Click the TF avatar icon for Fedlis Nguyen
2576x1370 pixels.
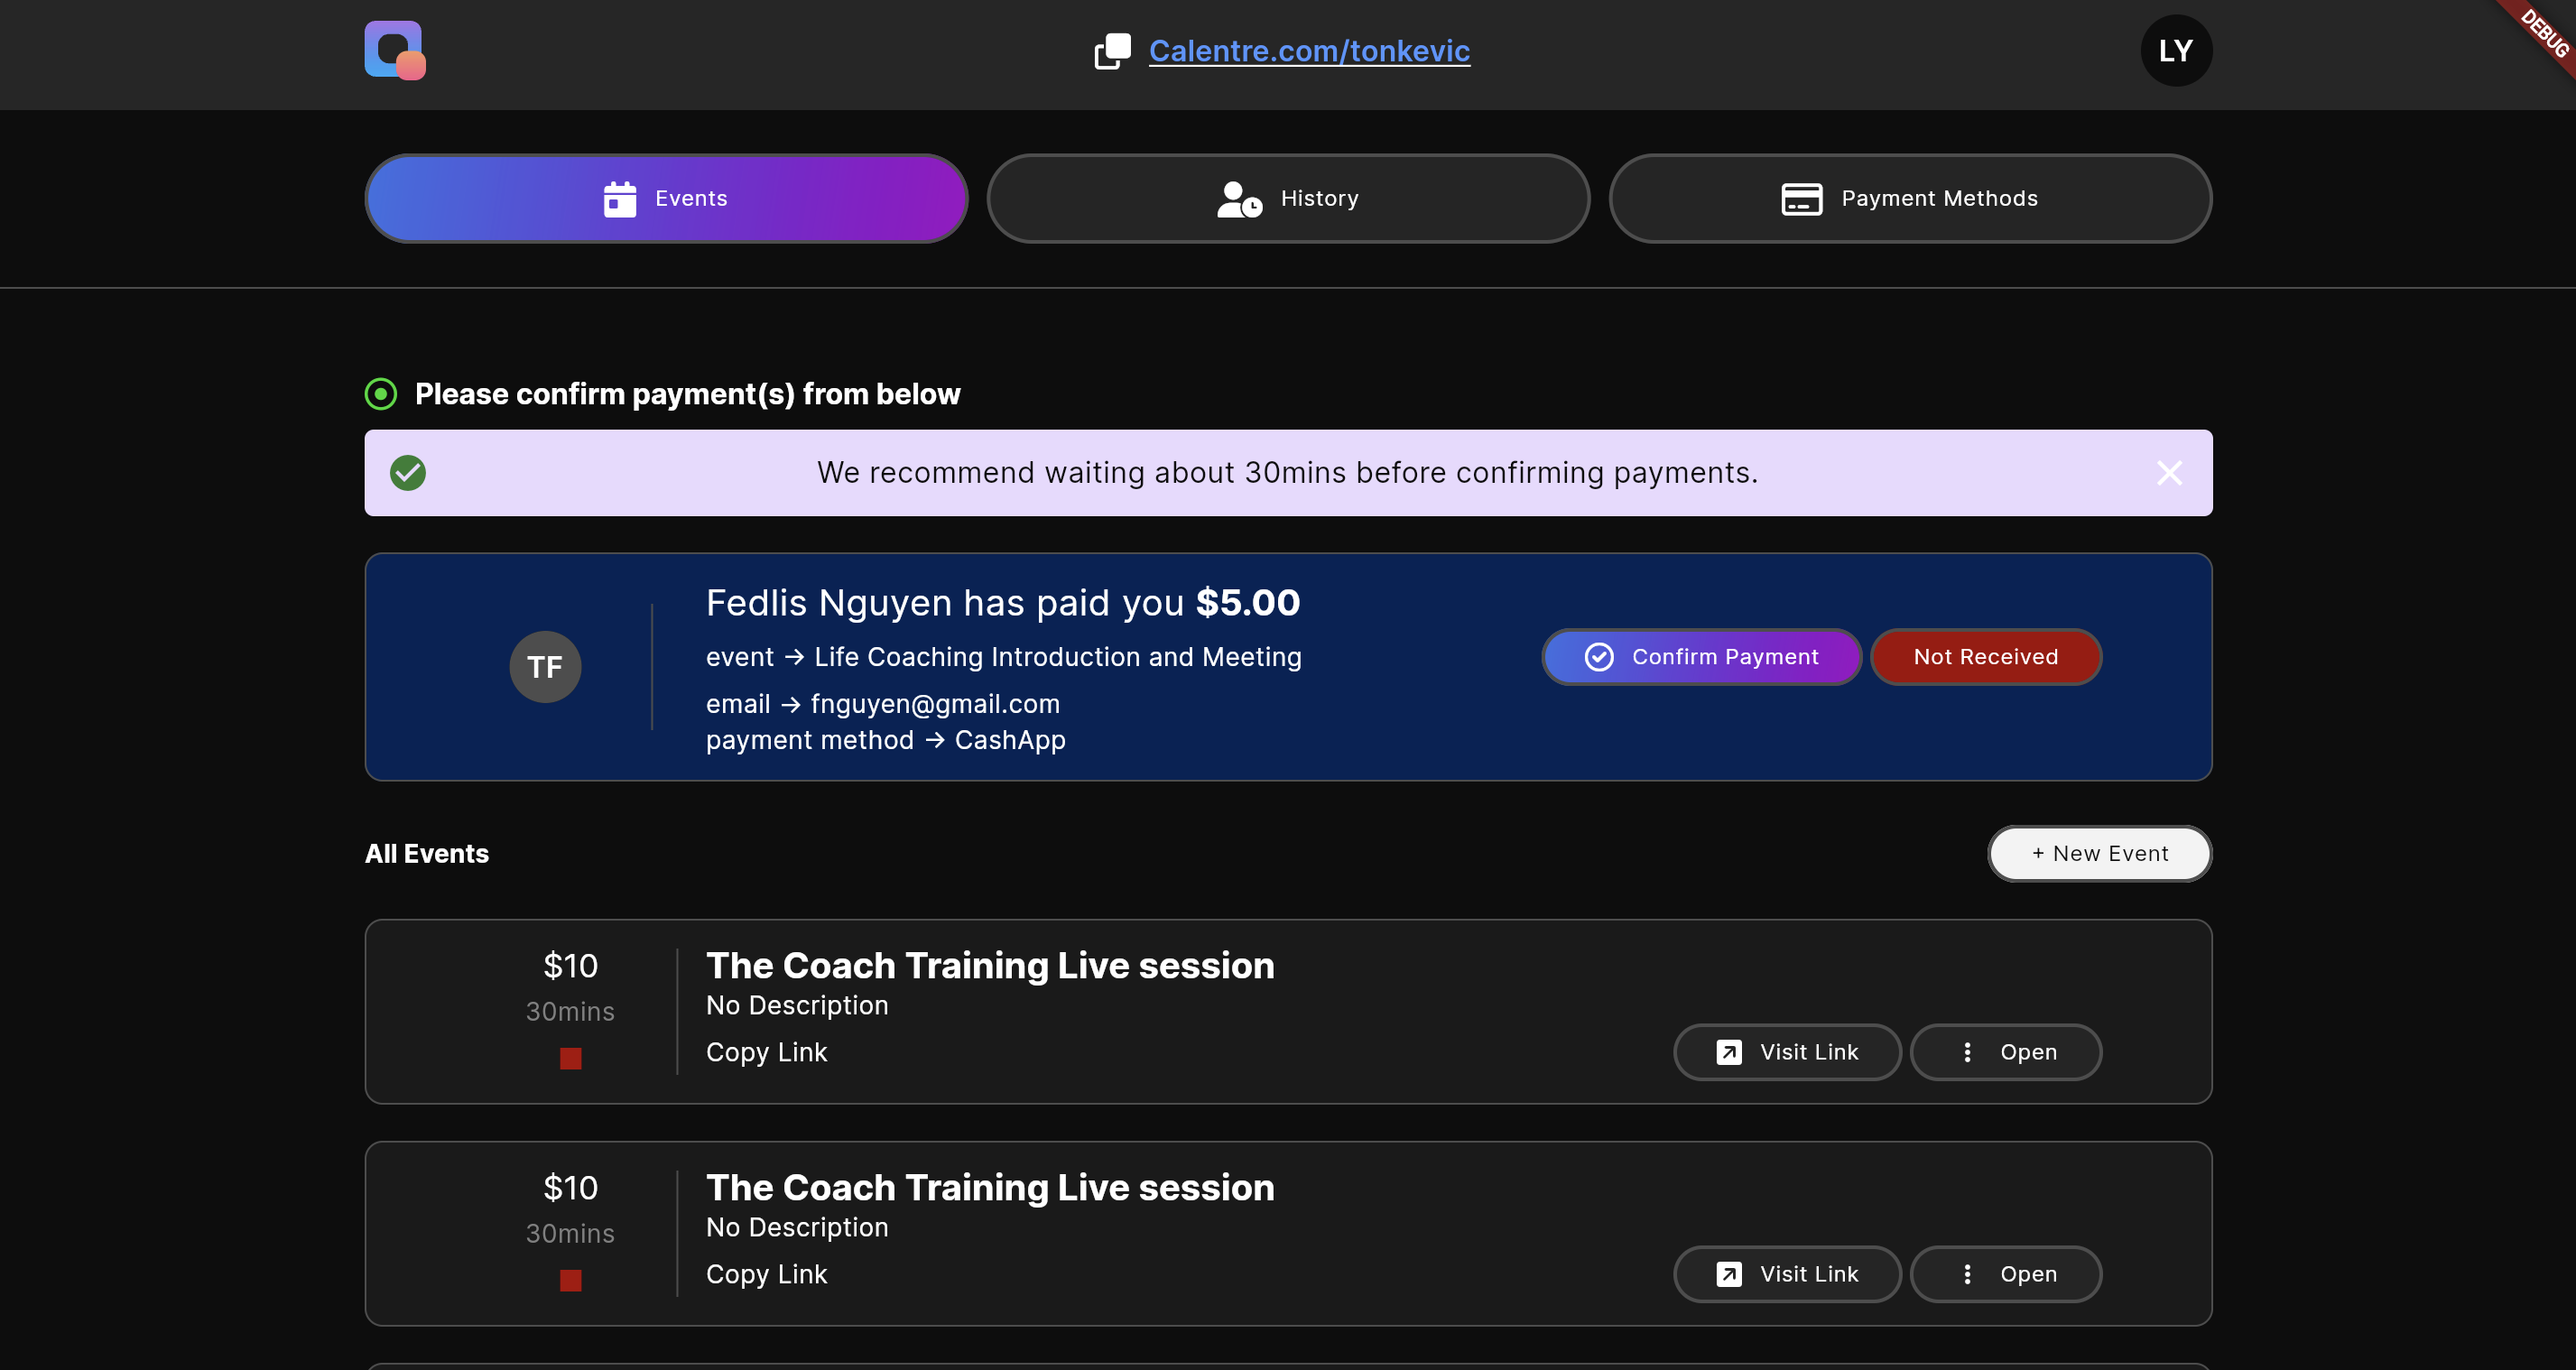pos(543,666)
